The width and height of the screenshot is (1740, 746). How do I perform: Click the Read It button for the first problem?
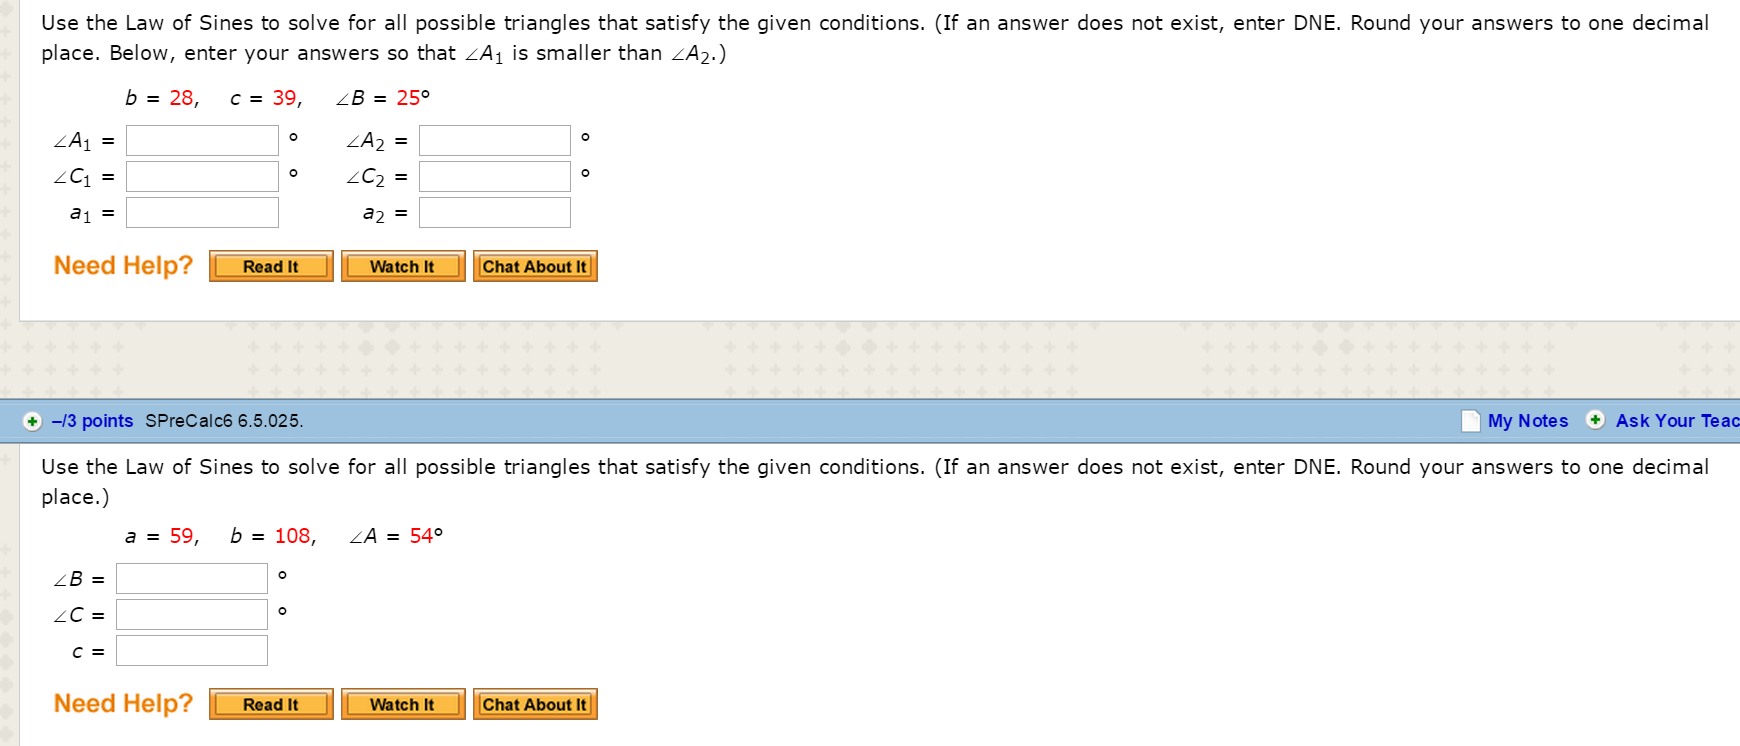coord(270,266)
